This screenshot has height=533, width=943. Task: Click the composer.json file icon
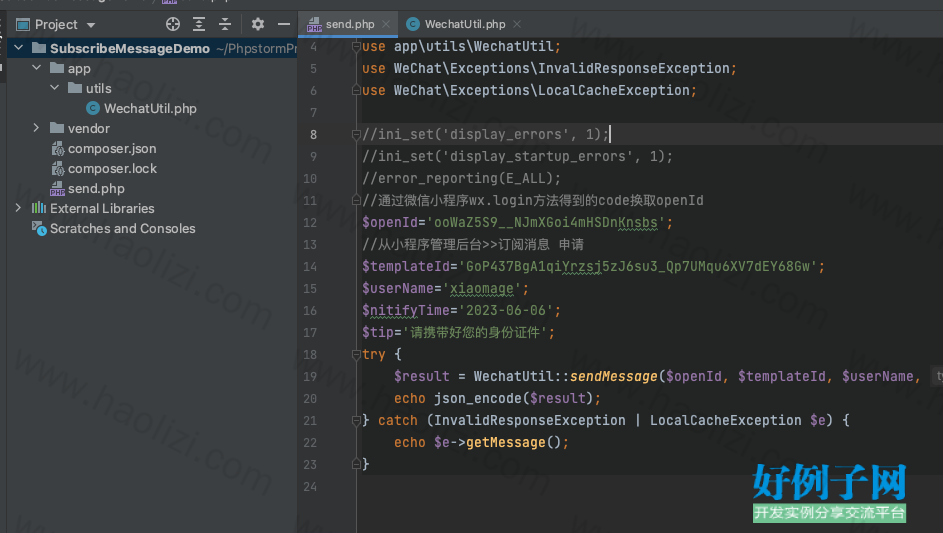pos(58,149)
